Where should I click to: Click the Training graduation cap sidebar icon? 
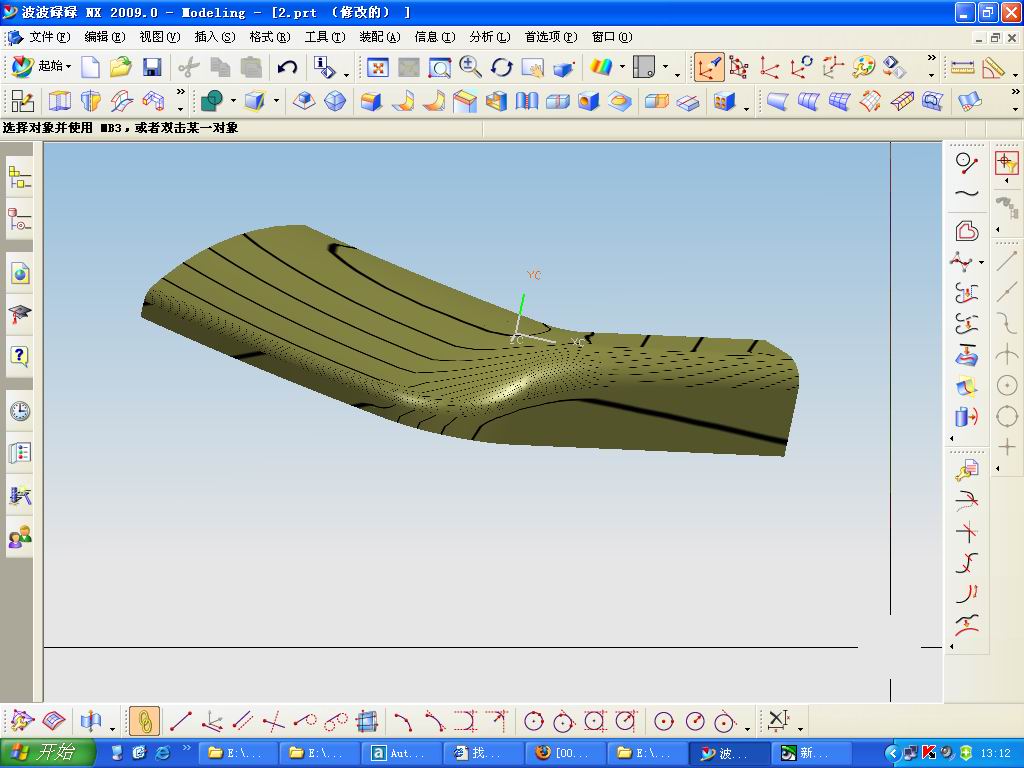(20, 315)
